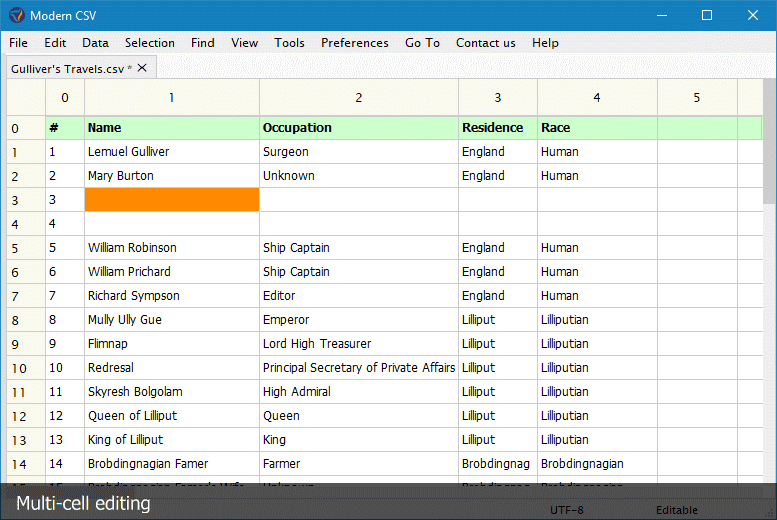Screen dimensions: 777x520
Task: Click the UTF-8 encoding in status bar
Action: [567, 510]
